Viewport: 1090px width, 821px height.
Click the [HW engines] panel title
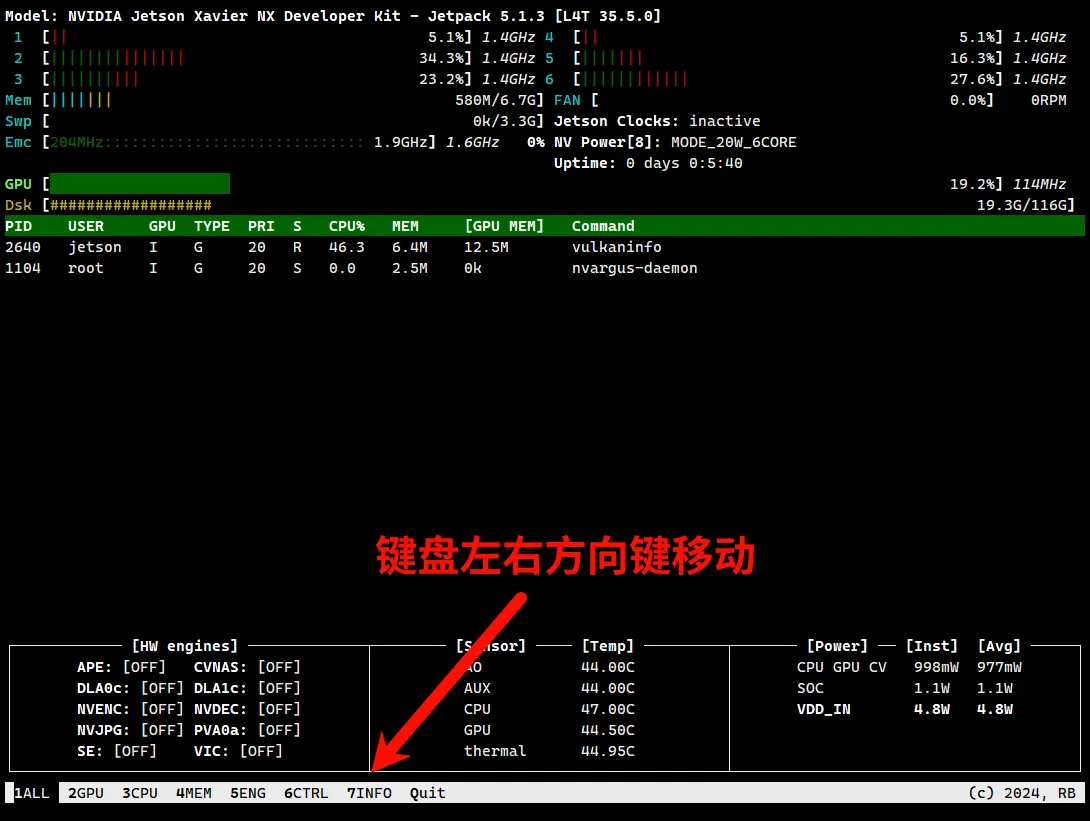(x=185, y=646)
